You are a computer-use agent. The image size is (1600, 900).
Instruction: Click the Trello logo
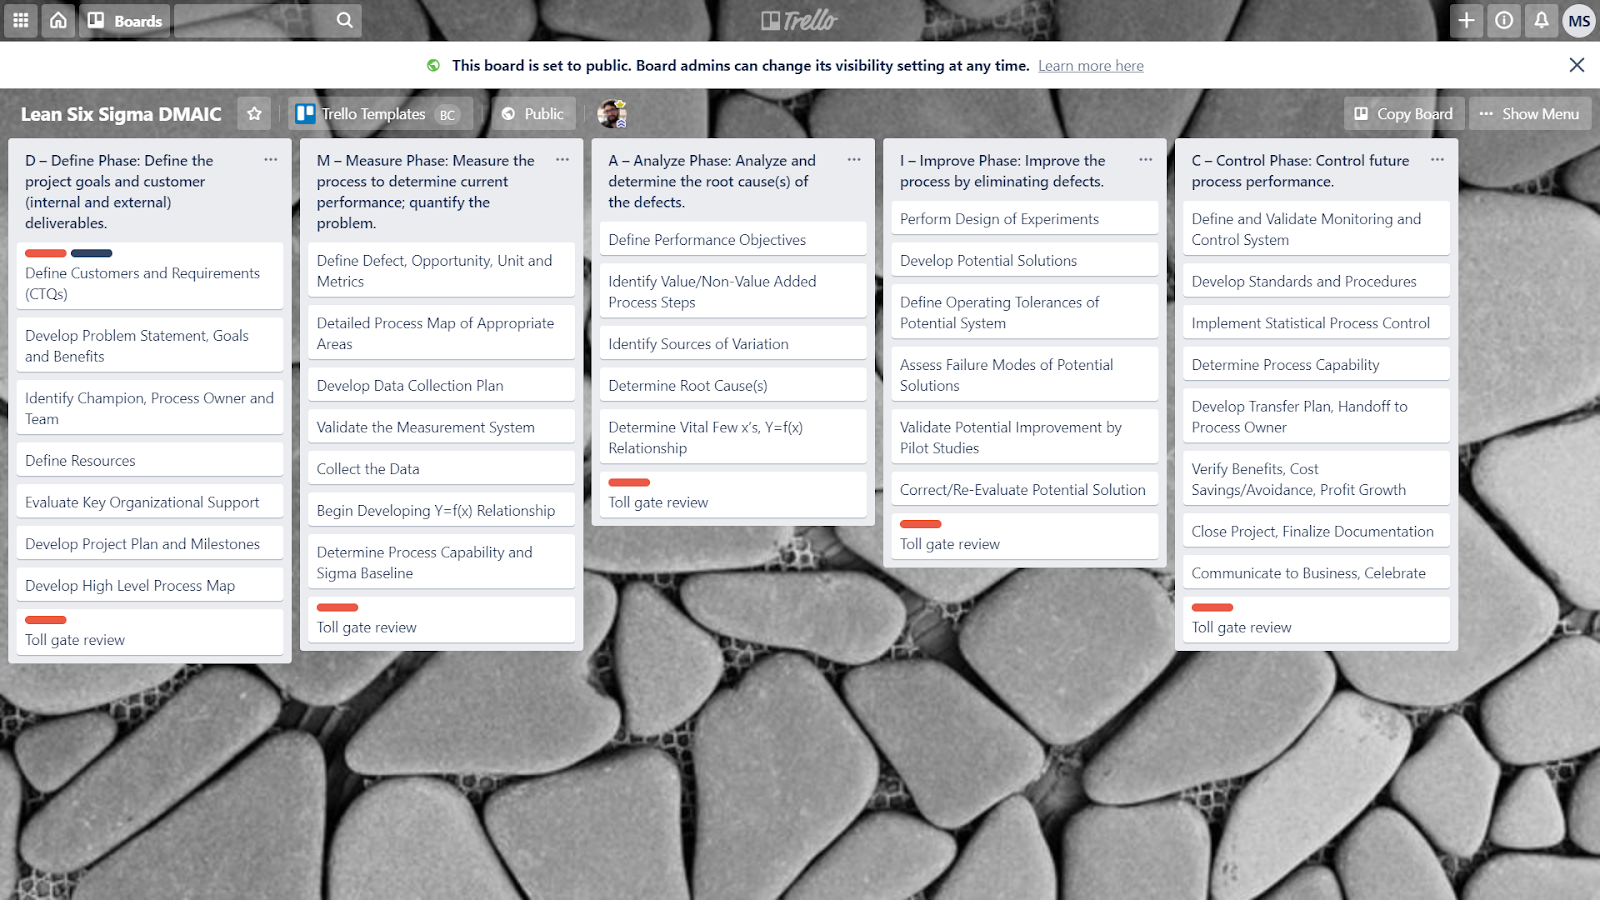[x=800, y=20]
